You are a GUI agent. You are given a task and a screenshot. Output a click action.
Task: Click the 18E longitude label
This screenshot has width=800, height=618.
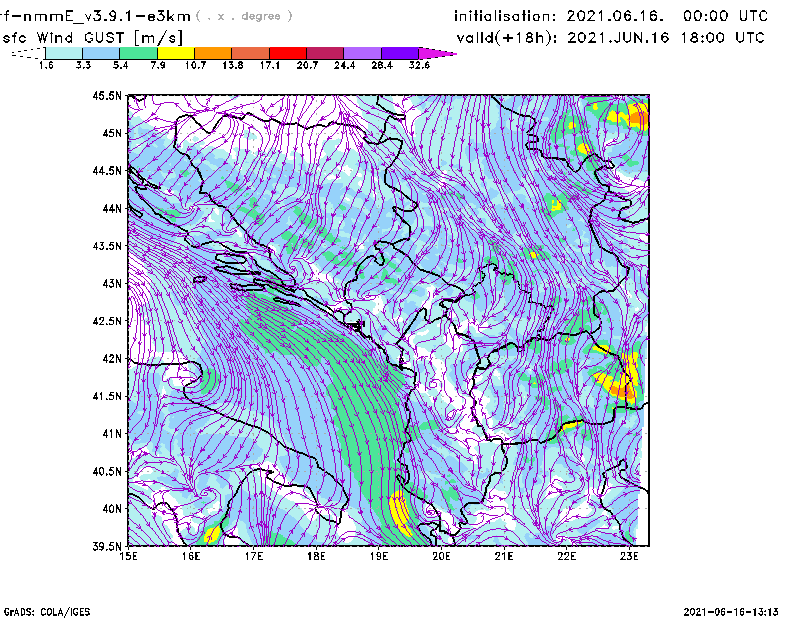coord(316,556)
